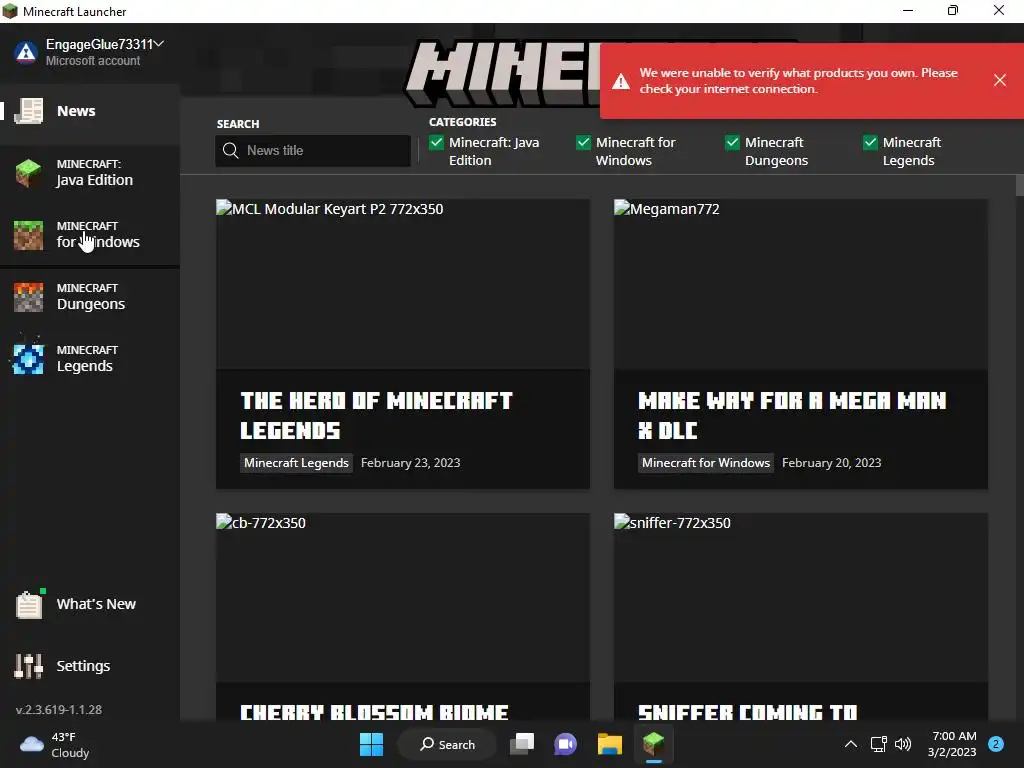Click the Java Edition grass block icon

[x=29, y=173]
